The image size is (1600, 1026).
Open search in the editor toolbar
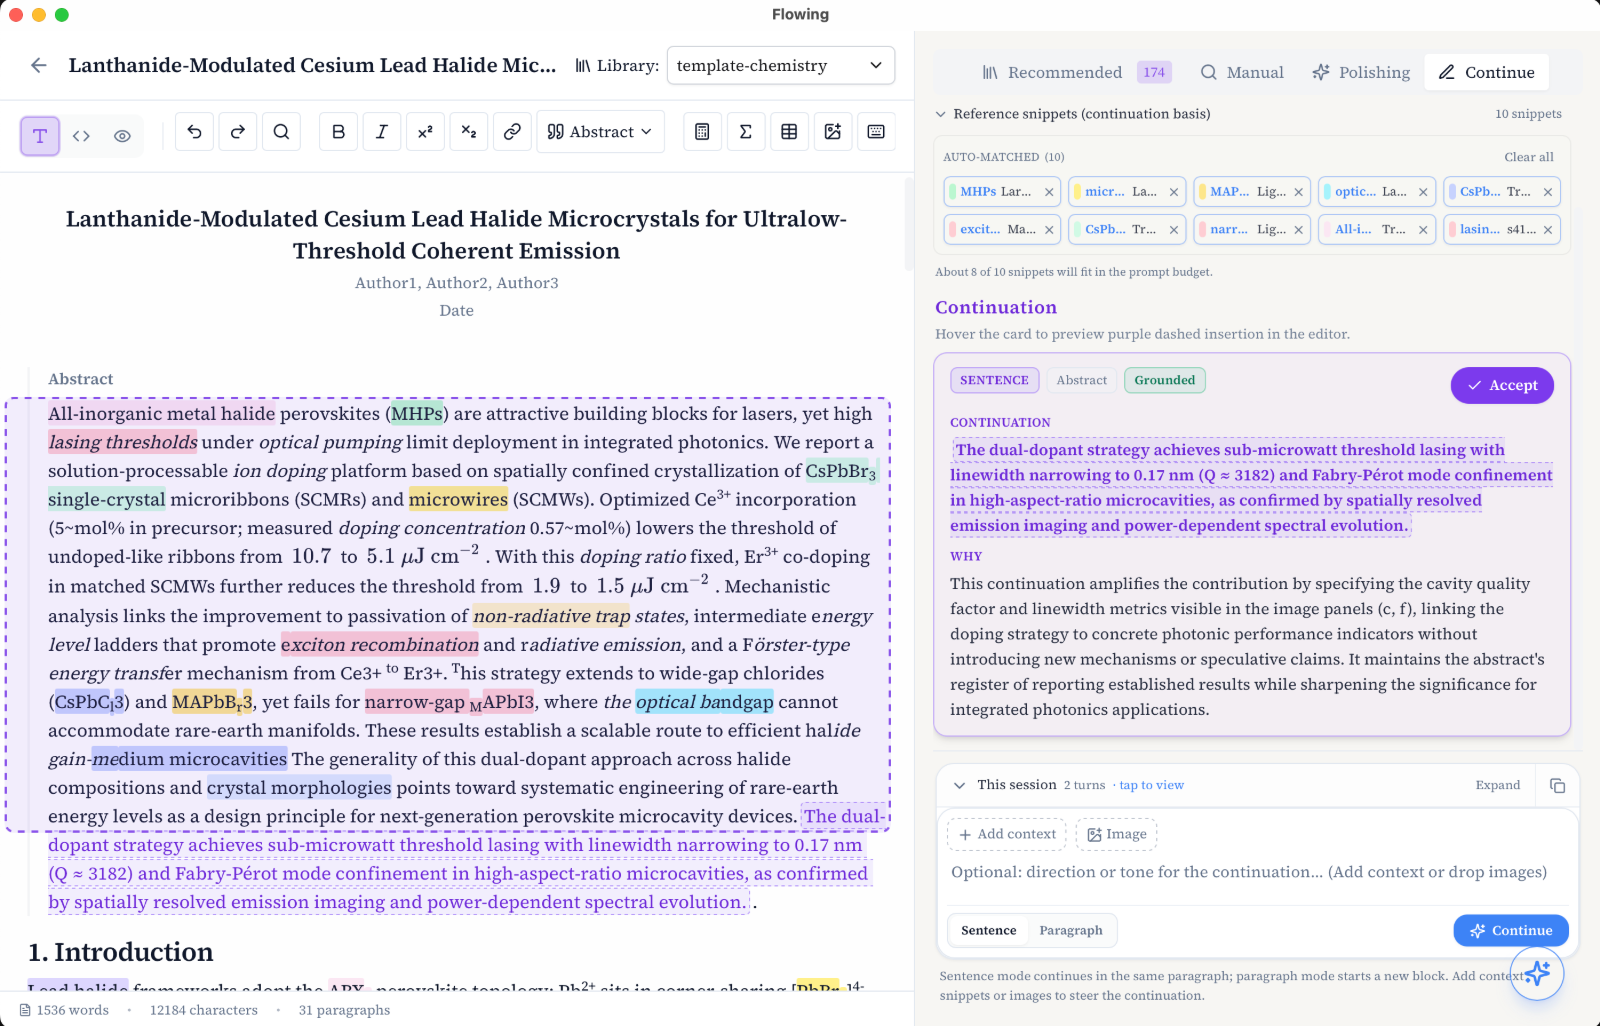pyautogui.click(x=281, y=132)
